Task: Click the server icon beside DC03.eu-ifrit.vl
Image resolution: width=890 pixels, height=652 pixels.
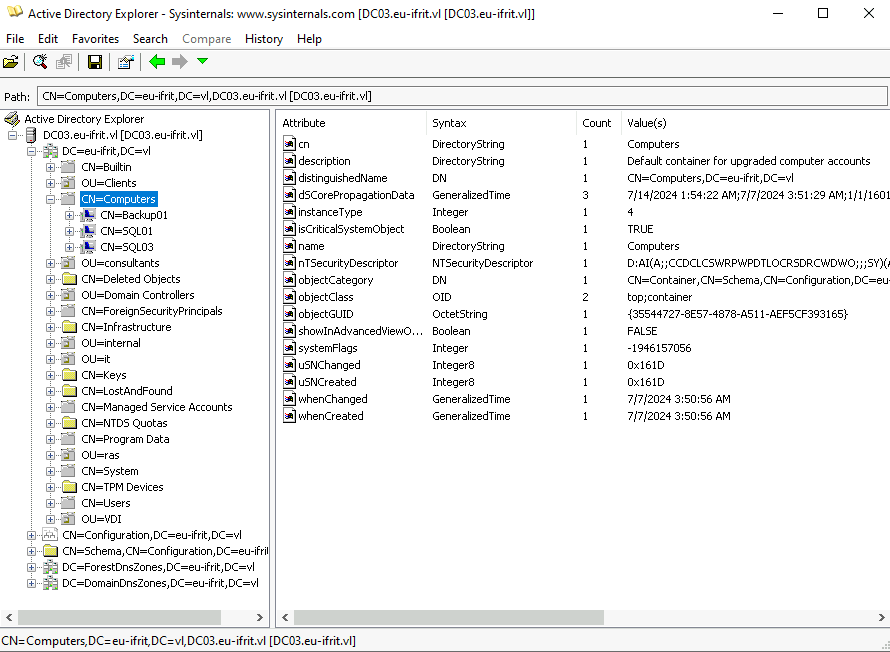Action: point(32,135)
